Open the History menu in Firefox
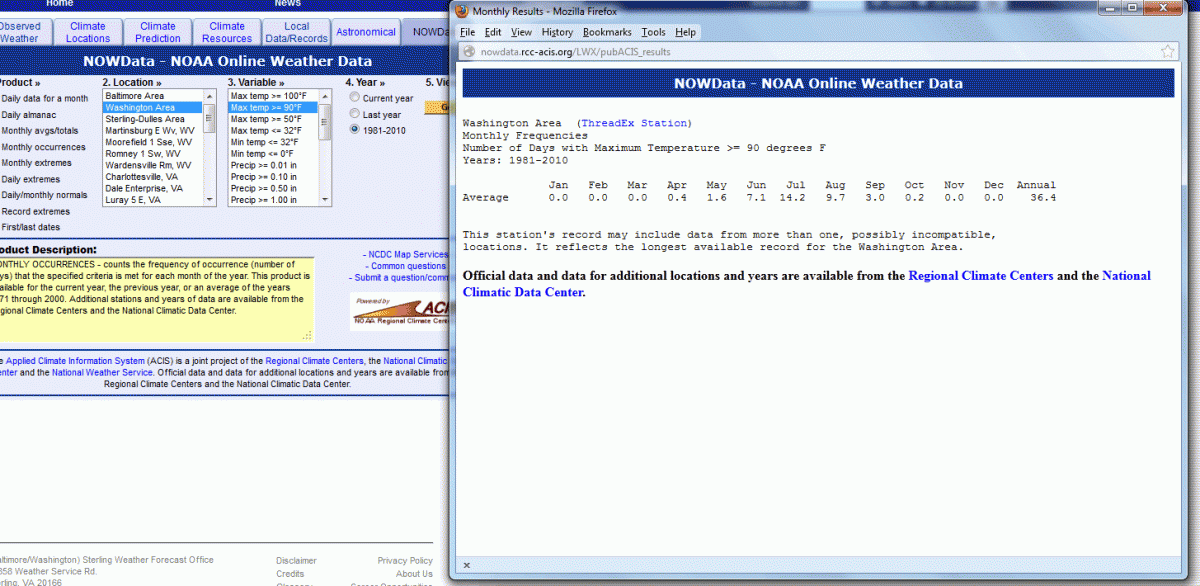Screen dimensions: 1200x586 point(557,32)
